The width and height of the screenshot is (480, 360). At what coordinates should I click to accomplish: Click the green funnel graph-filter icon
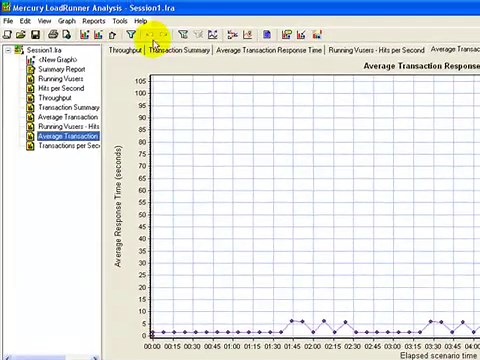tap(183, 34)
